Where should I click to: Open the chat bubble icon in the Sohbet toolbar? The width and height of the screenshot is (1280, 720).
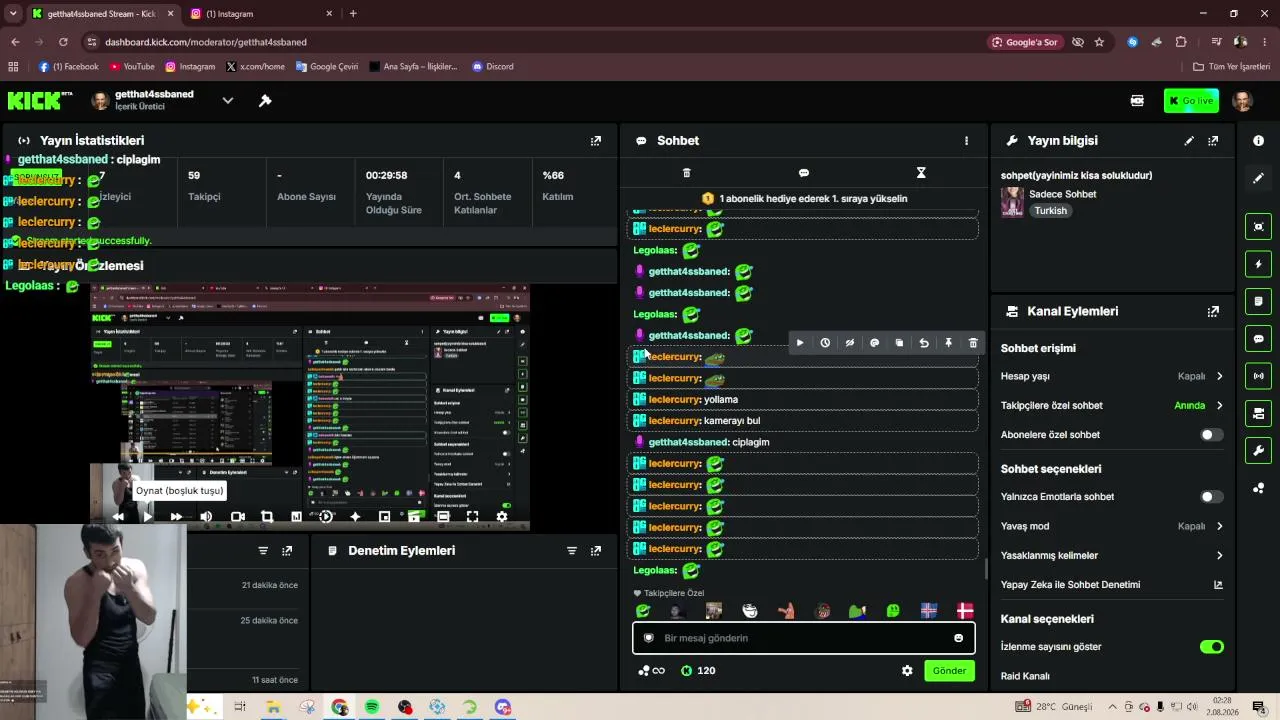[804, 173]
